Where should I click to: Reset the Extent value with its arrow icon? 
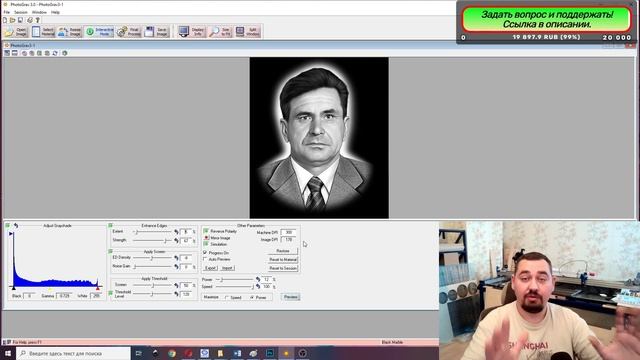click(176, 232)
